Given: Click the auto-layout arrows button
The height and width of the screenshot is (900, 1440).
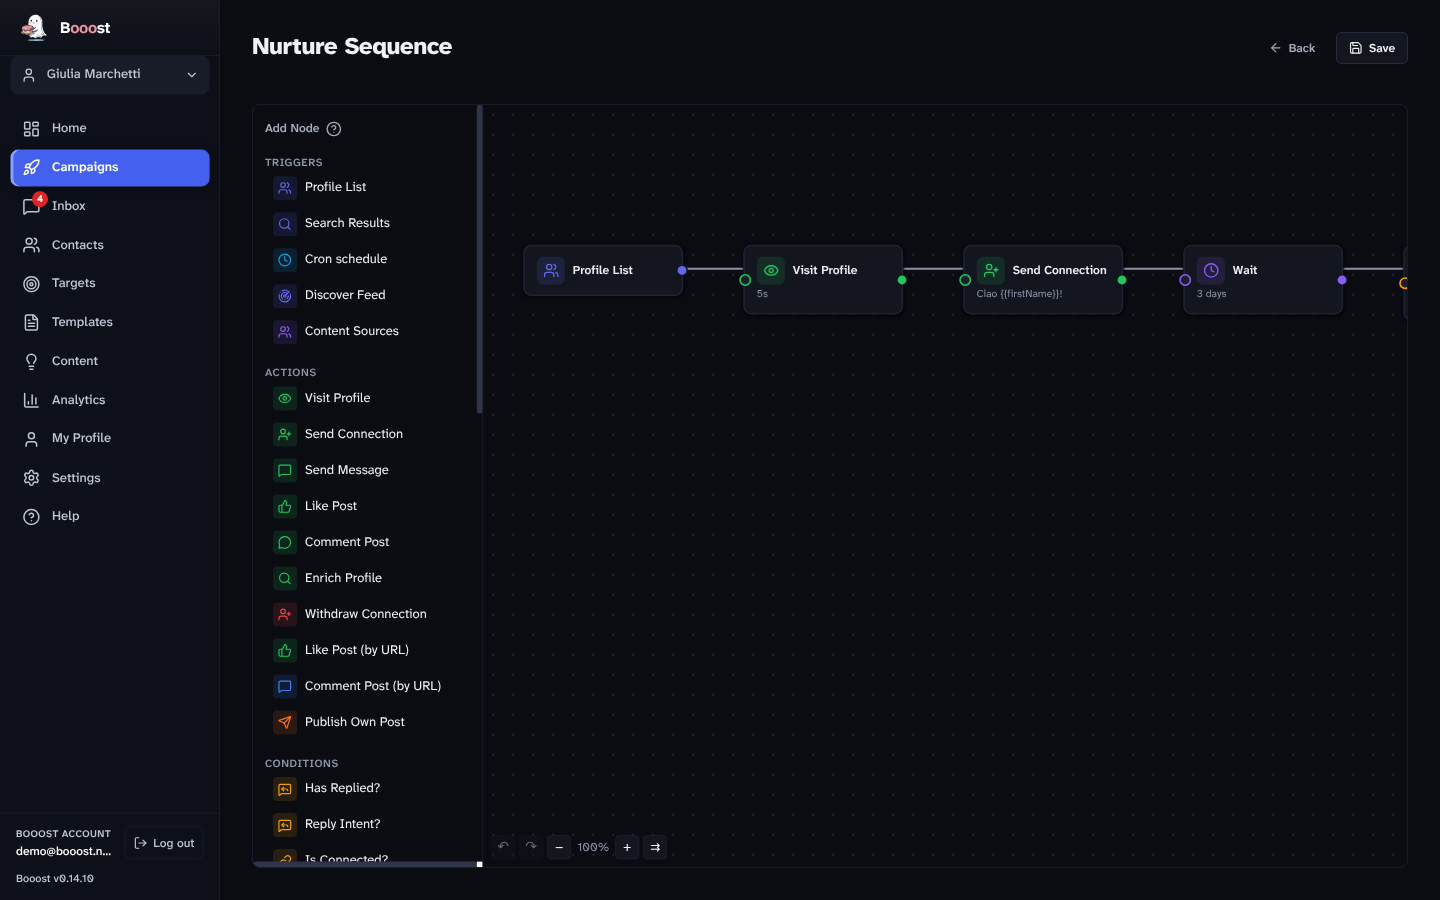Looking at the screenshot, I should pos(655,847).
